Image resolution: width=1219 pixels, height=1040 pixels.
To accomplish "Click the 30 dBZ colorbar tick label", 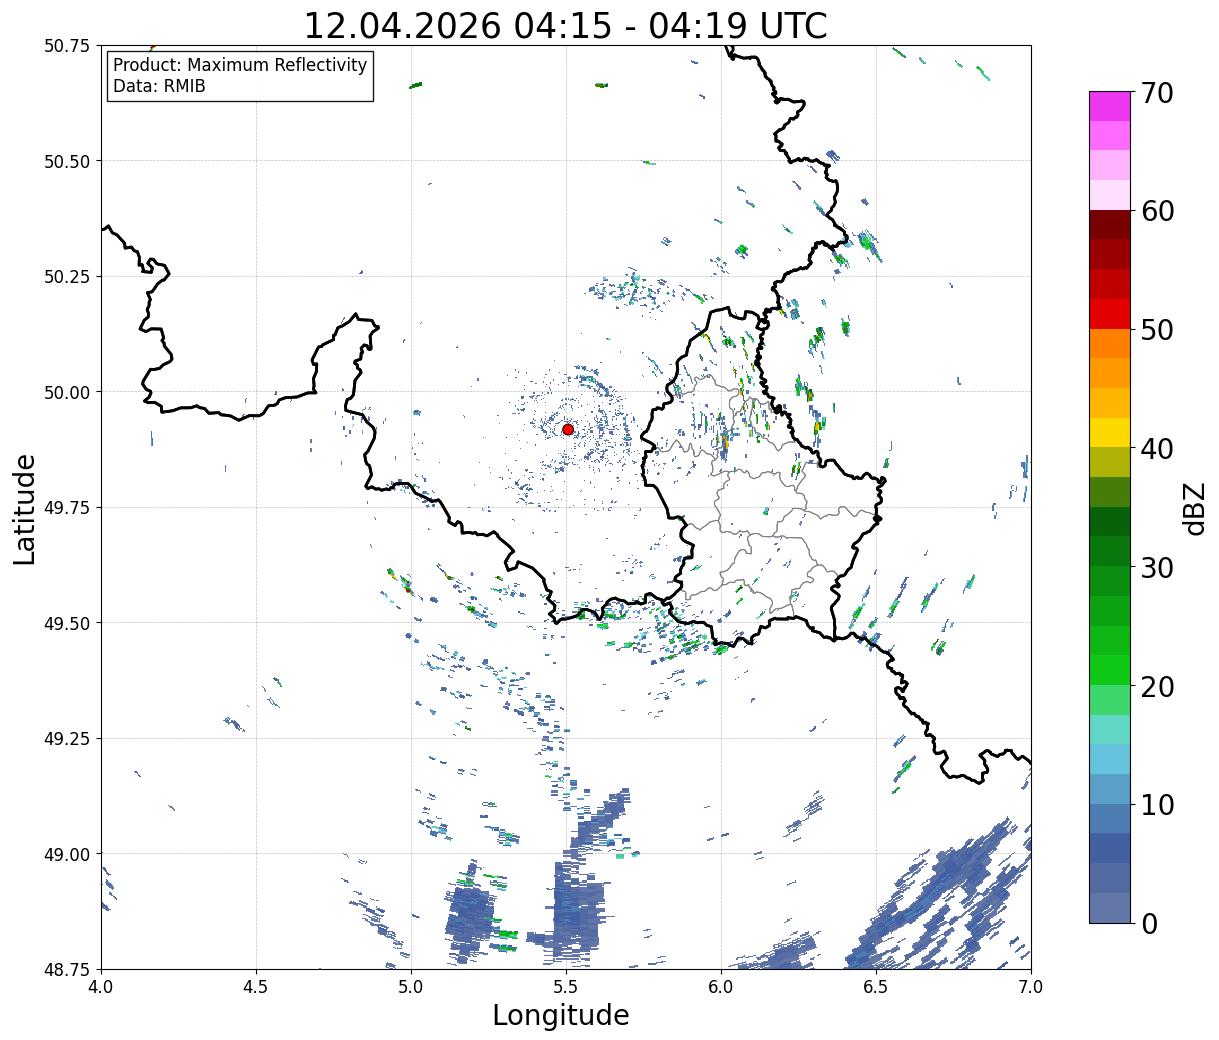I will click(1160, 567).
